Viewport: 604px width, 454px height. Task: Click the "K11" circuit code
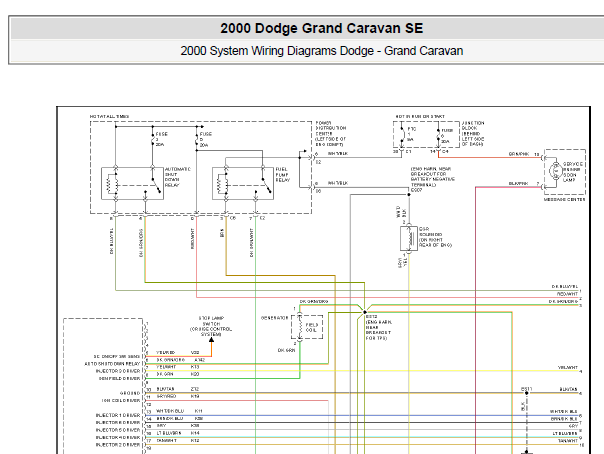tap(199, 411)
